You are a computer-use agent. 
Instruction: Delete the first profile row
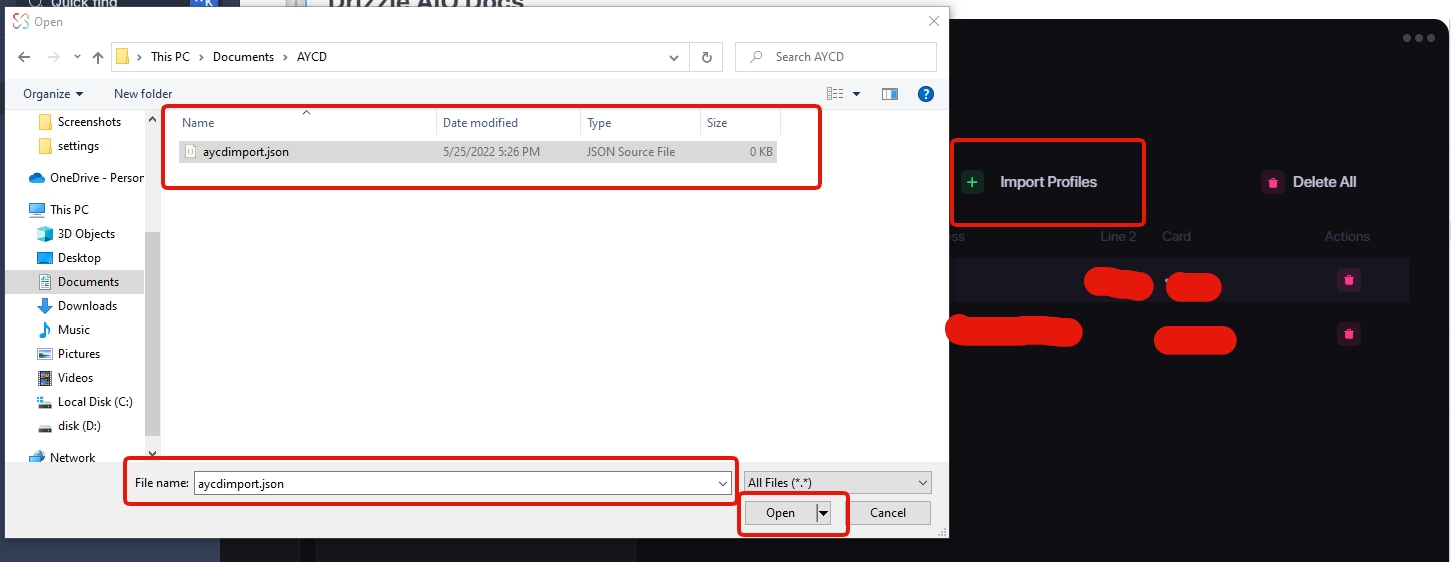point(1349,280)
